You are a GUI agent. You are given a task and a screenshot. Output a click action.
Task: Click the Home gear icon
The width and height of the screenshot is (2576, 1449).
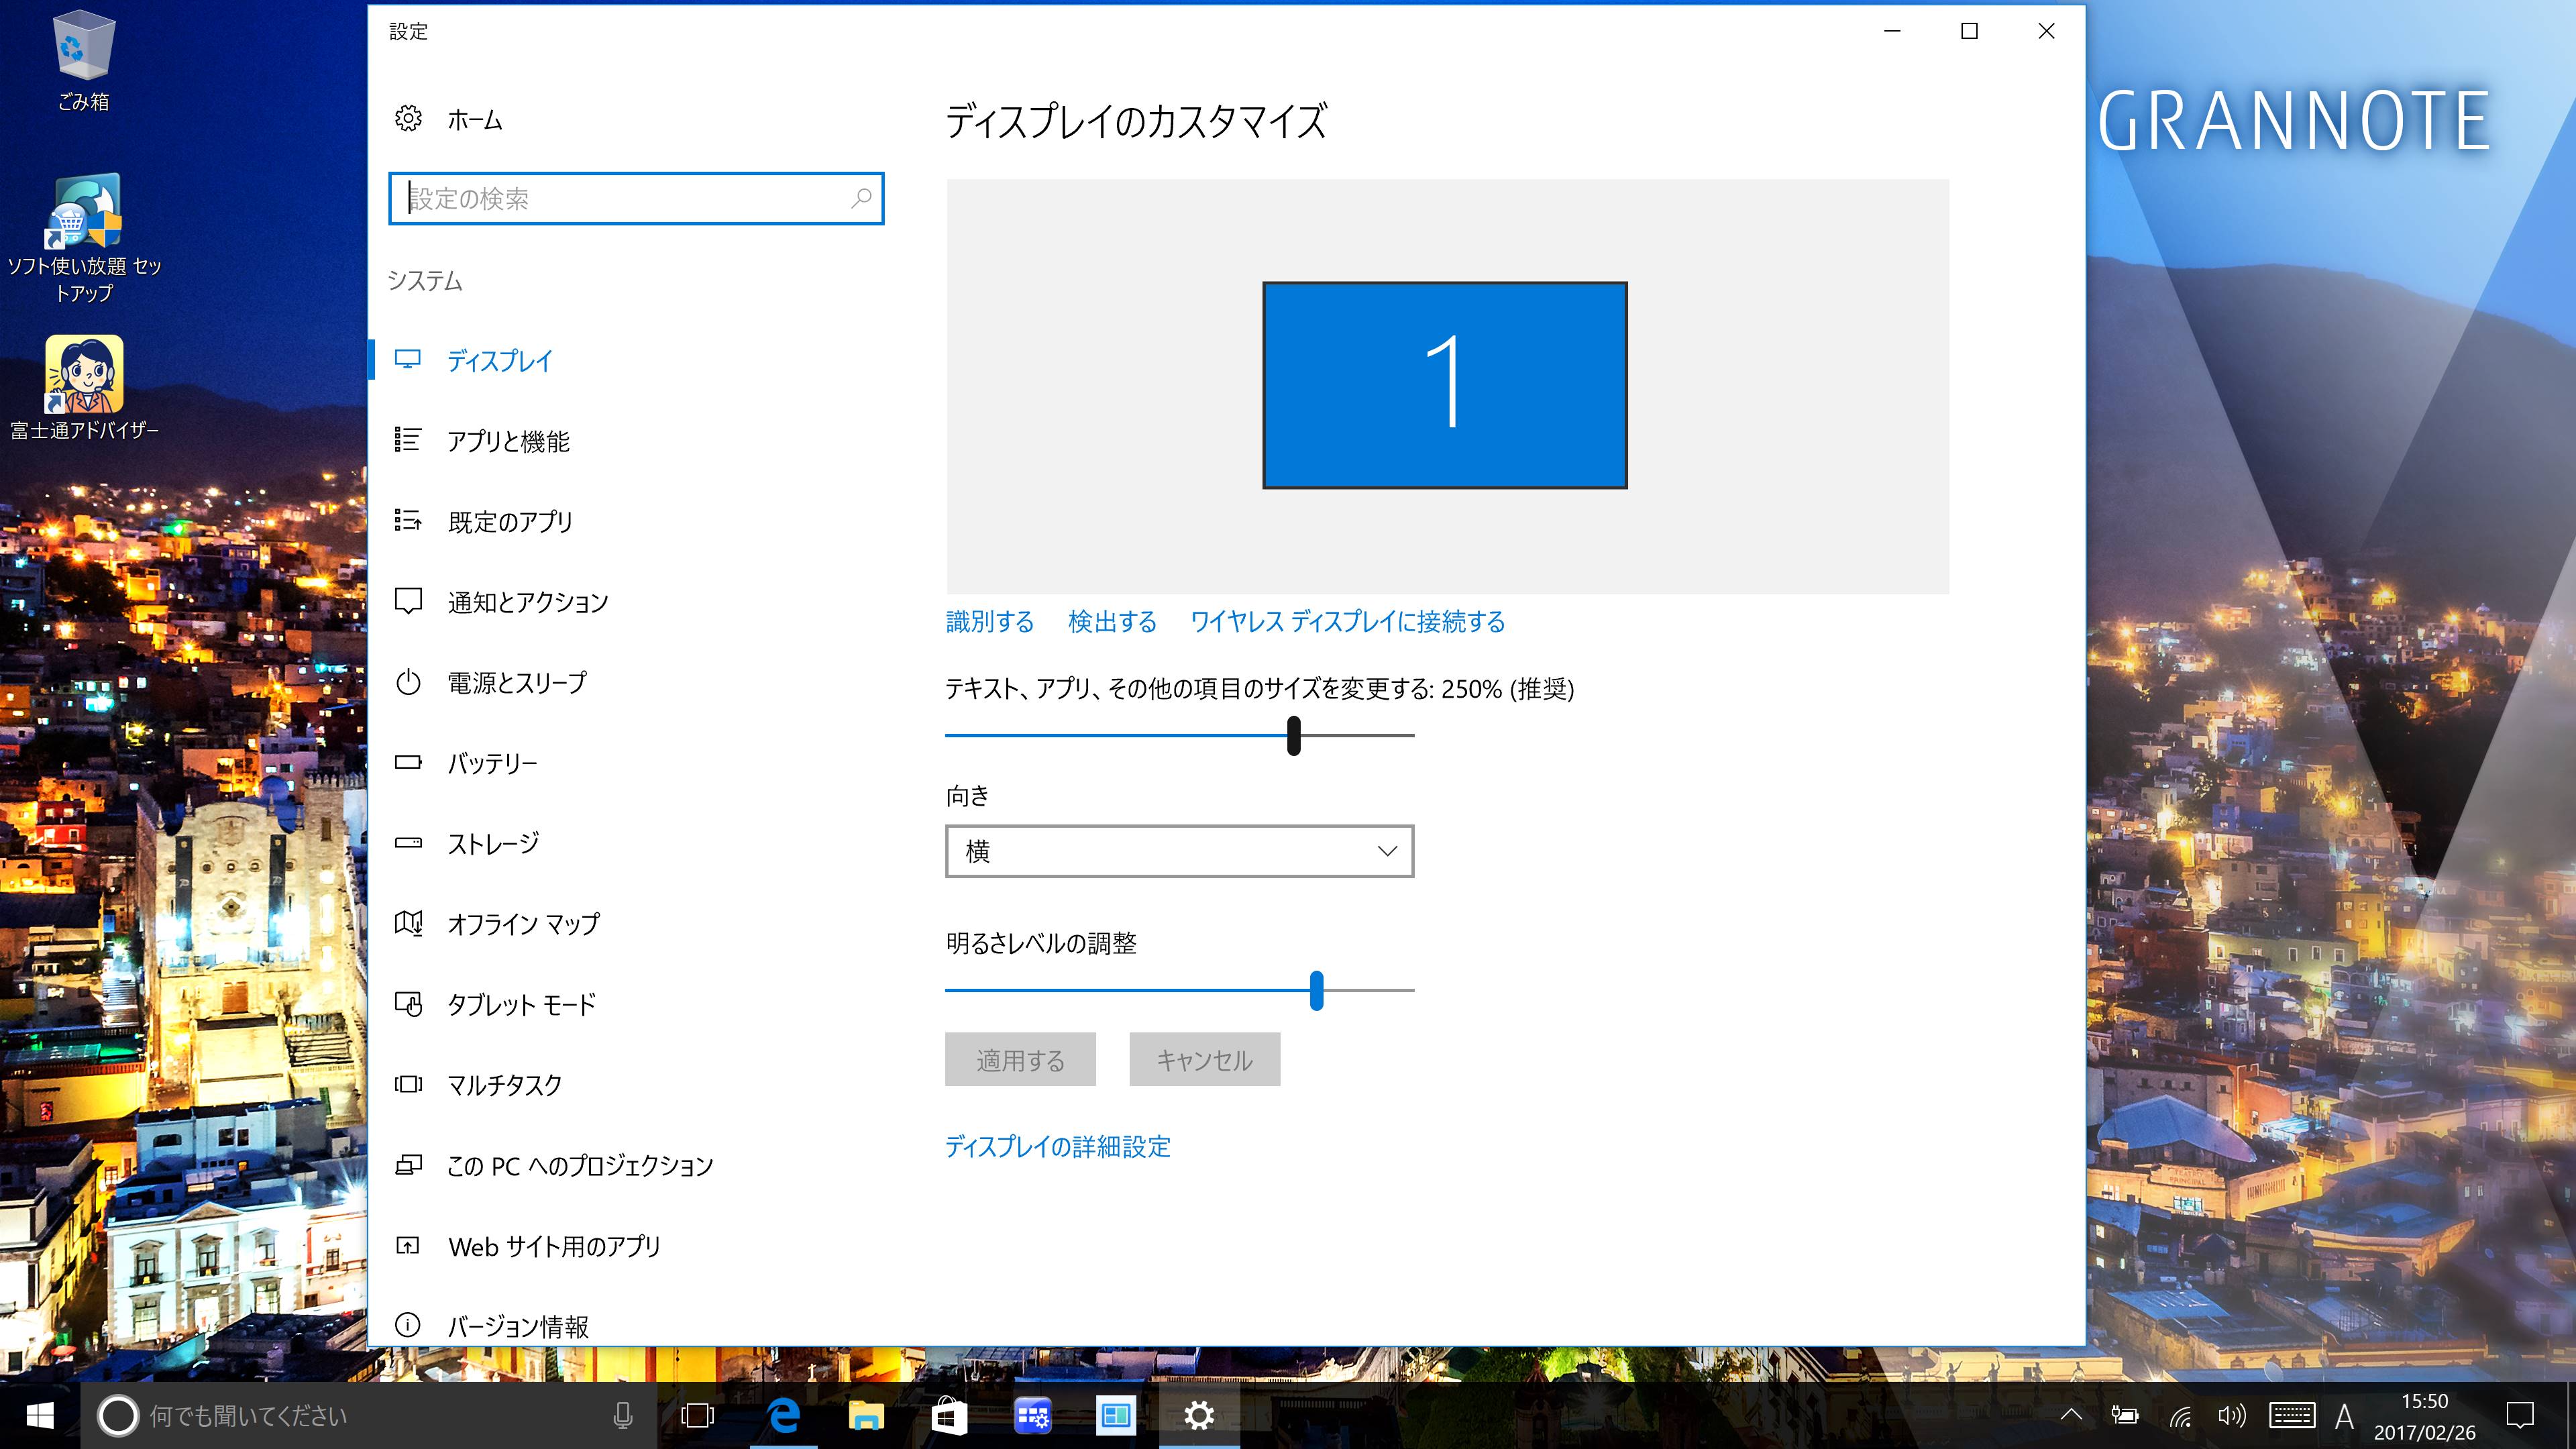pos(408,119)
